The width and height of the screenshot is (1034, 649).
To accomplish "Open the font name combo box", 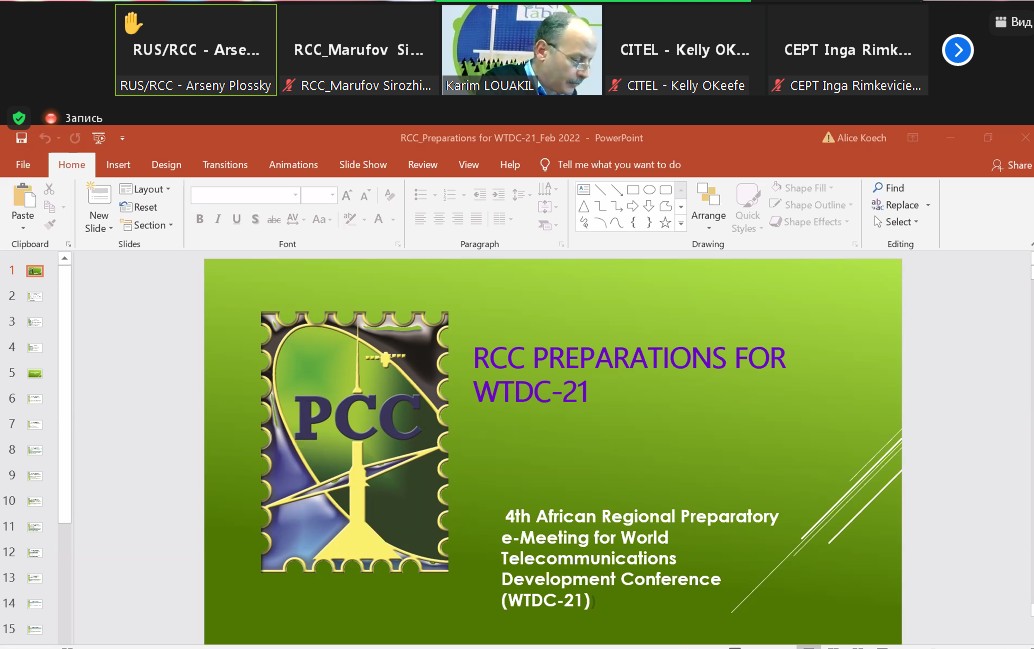I will pyautogui.click(x=245, y=195).
